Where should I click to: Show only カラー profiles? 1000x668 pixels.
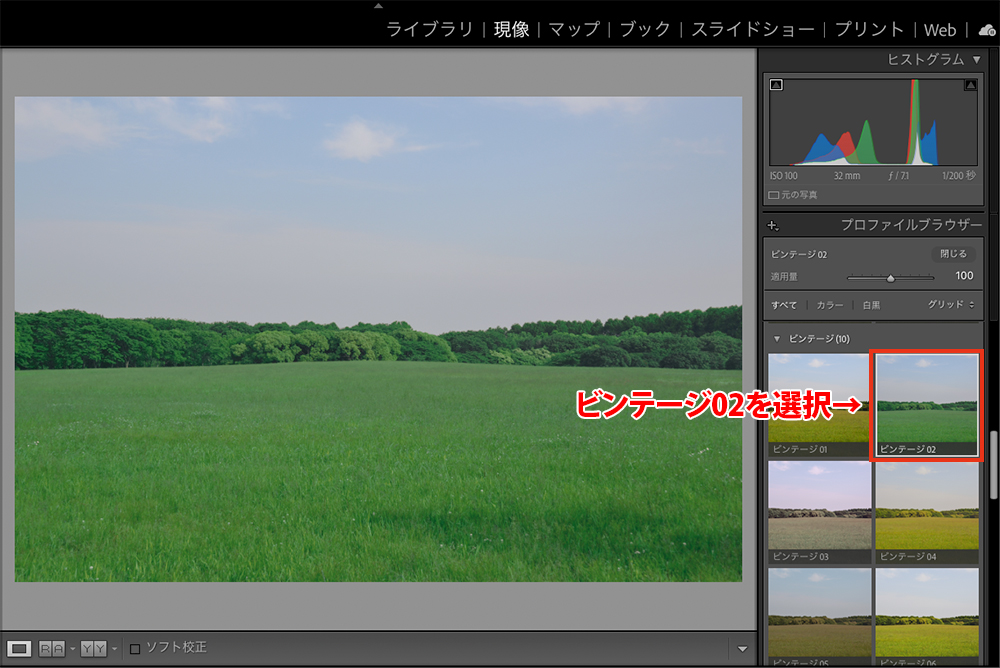(830, 305)
